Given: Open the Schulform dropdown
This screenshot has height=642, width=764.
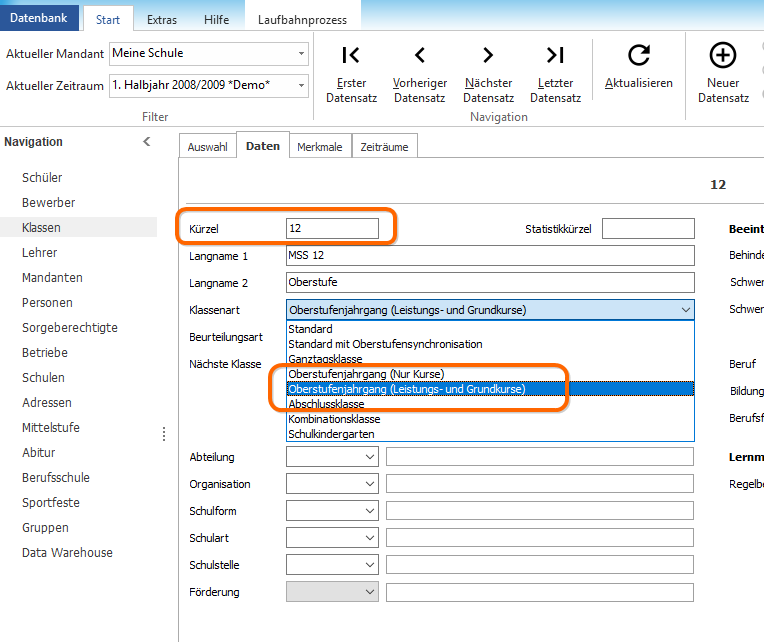Looking at the screenshot, I should 370,511.
